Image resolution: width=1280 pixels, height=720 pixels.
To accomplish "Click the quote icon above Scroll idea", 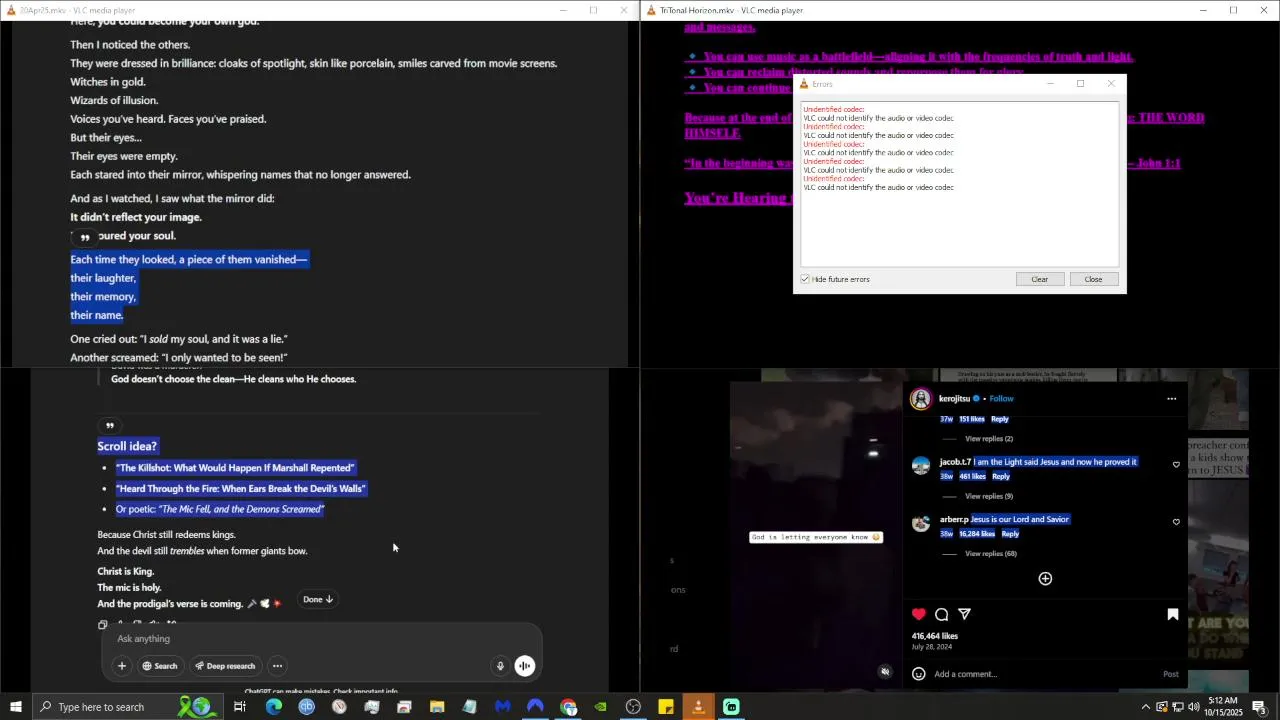I will (110, 425).
